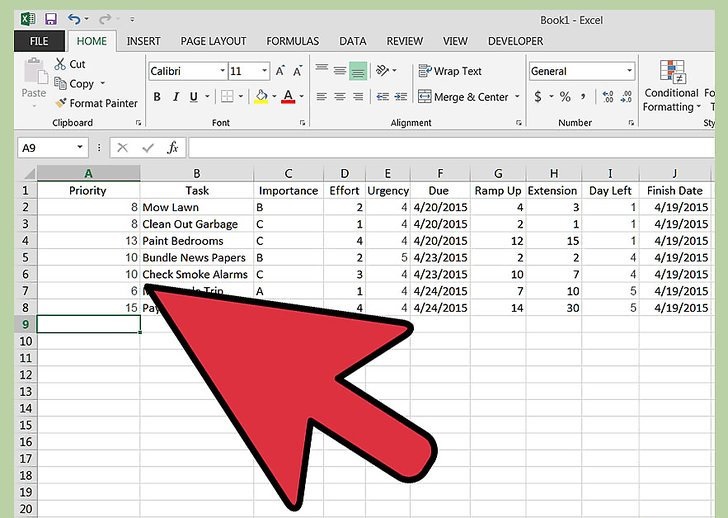Open the font size 11 dropdown
The width and height of the screenshot is (728, 518).
click(x=264, y=71)
